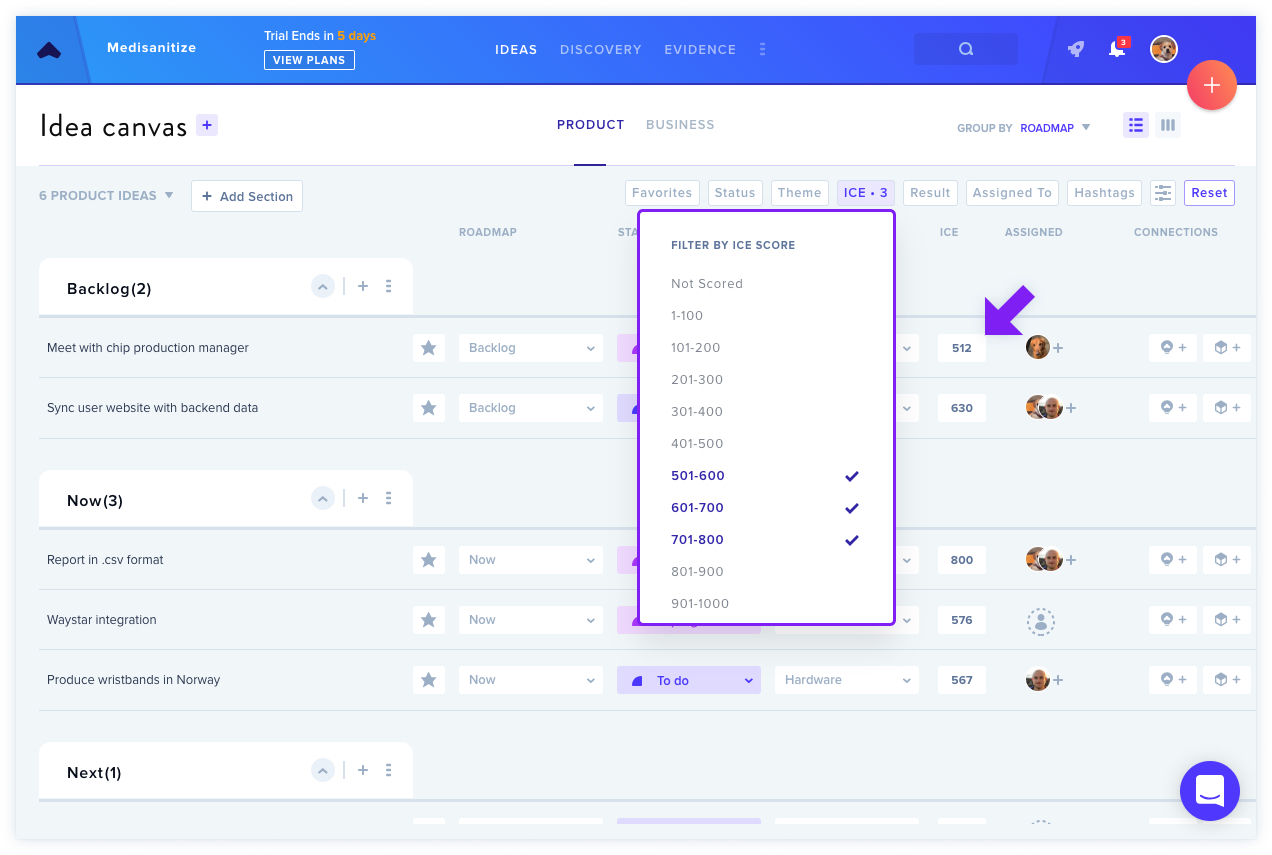Favorite the Waystar integration idea star
This screenshot has width=1272, height=855.
[x=429, y=620]
